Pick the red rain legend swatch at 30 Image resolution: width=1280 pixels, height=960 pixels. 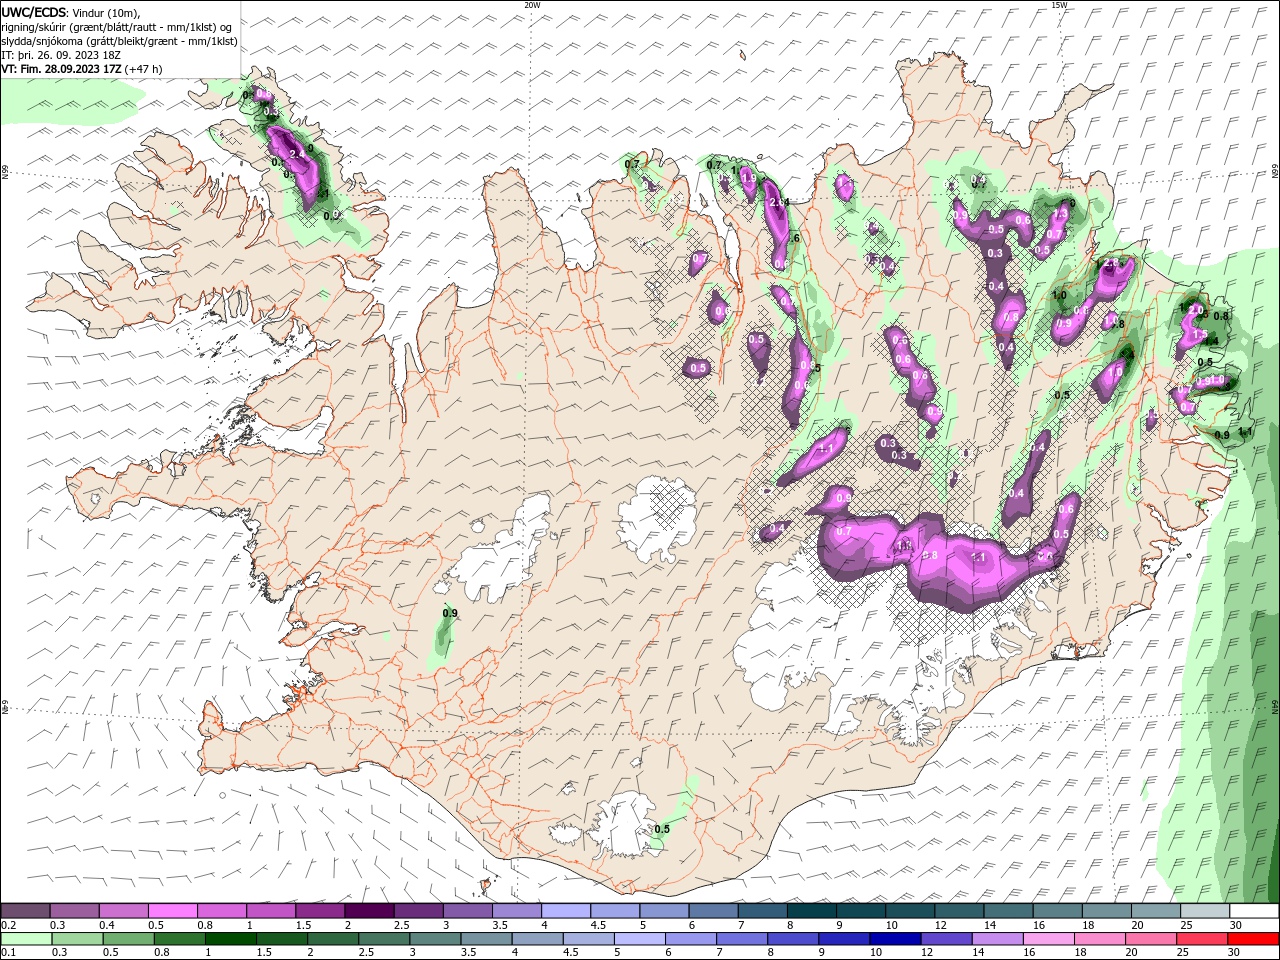(x=1253, y=940)
